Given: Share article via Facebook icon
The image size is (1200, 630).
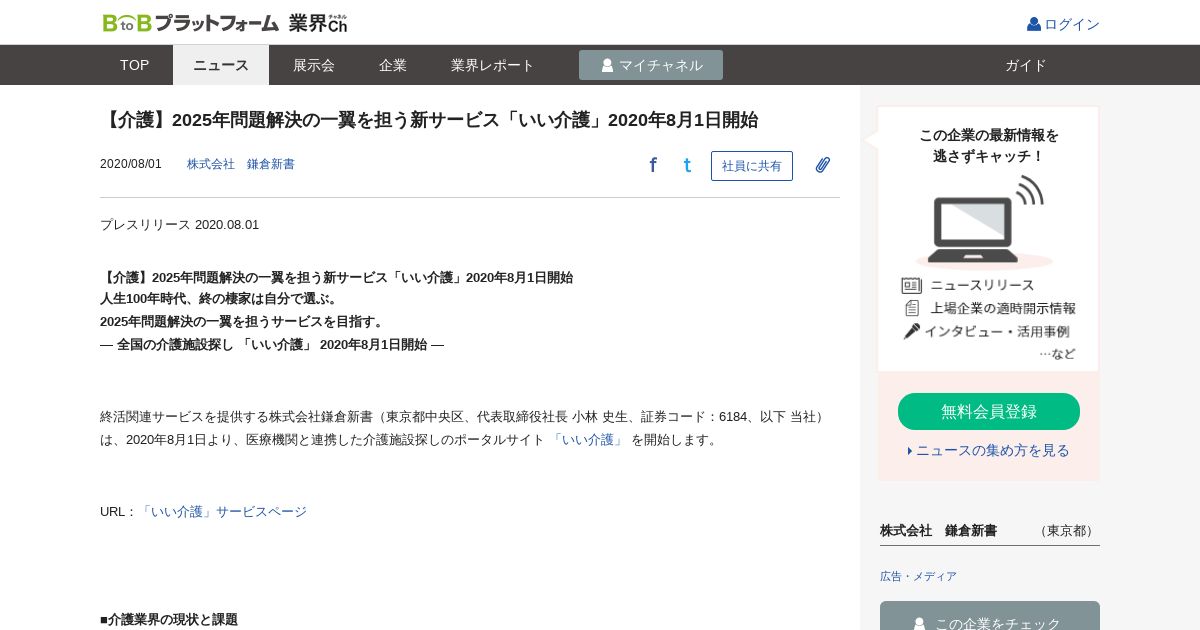Looking at the screenshot, I should pos(653,166).
